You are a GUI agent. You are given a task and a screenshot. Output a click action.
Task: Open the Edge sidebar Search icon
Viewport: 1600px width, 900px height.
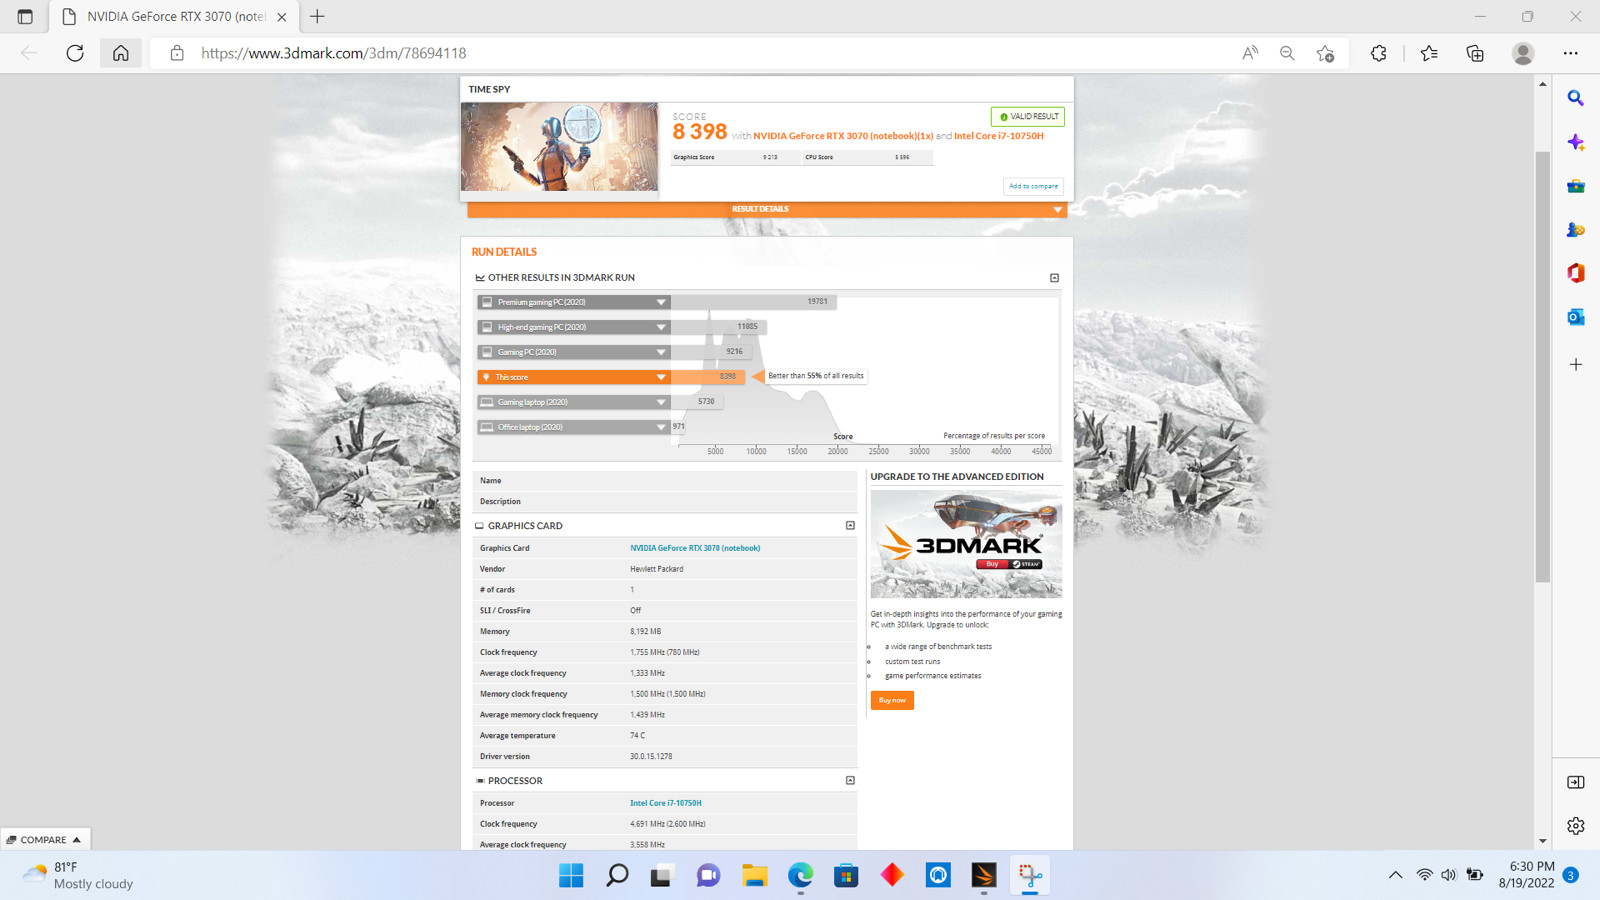coord(1576,98)
